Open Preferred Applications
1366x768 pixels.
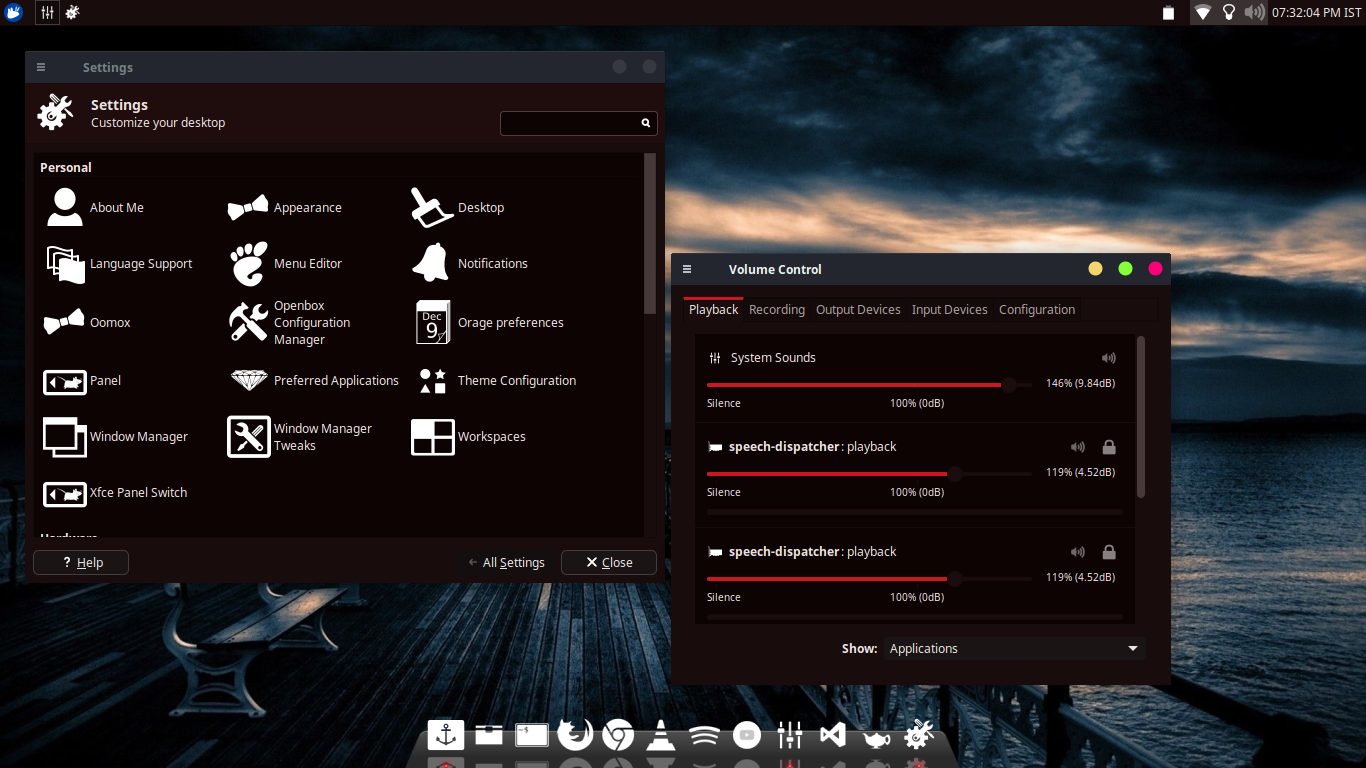coord(314,381)
